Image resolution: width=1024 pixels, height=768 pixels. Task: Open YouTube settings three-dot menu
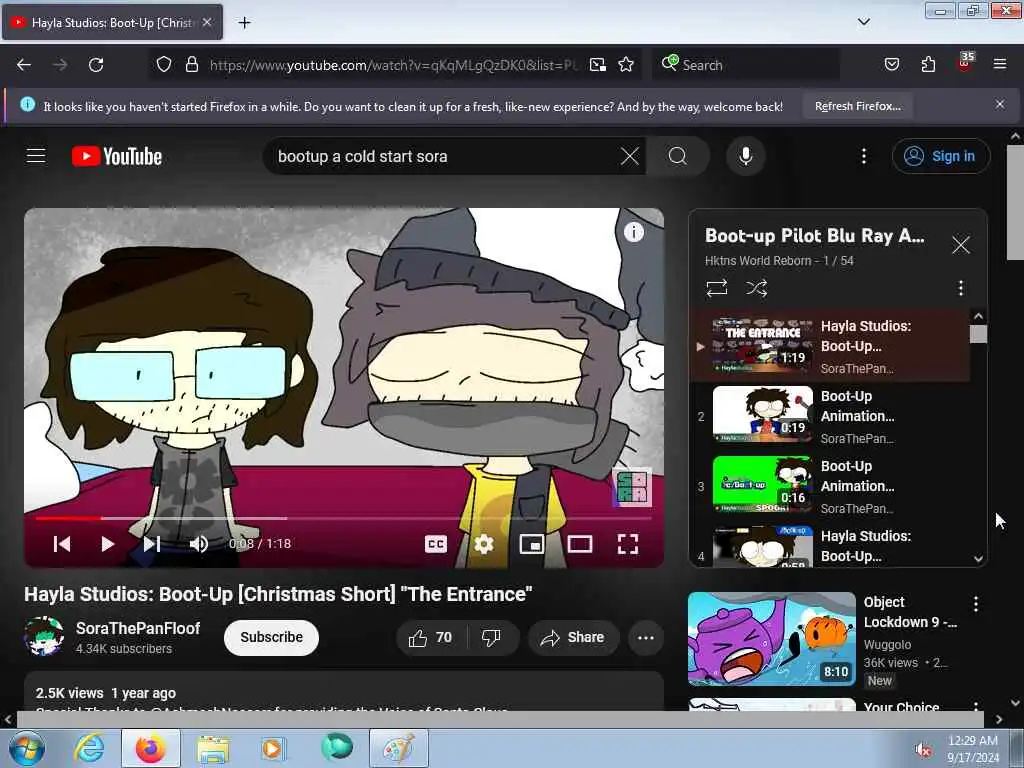pos(863,156)
